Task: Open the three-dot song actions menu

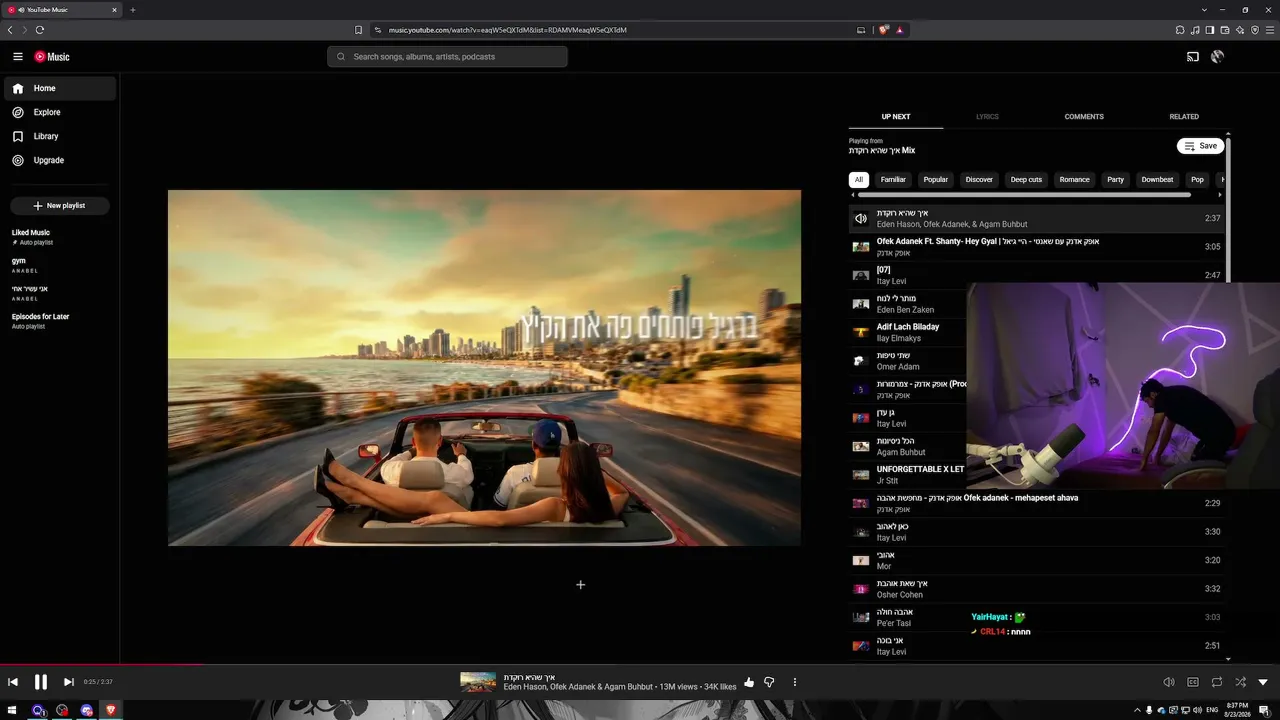Action: coord(795,682)
